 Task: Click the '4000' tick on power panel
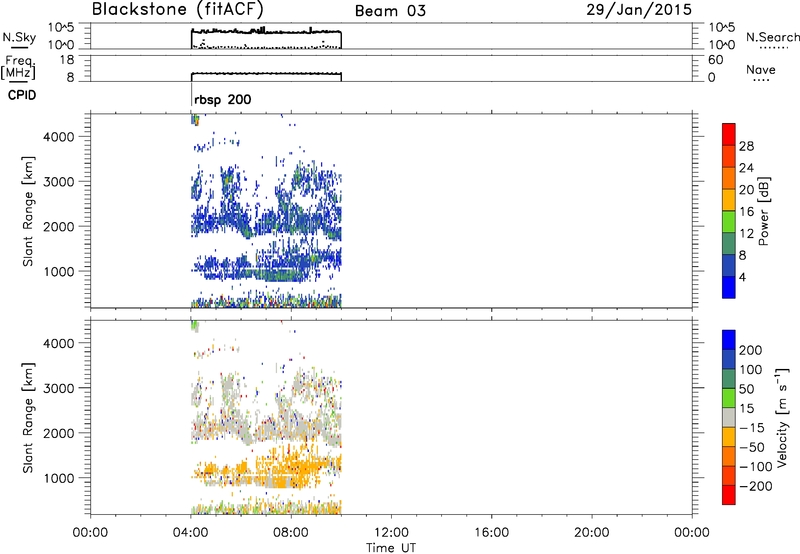[x=58, y=137]
